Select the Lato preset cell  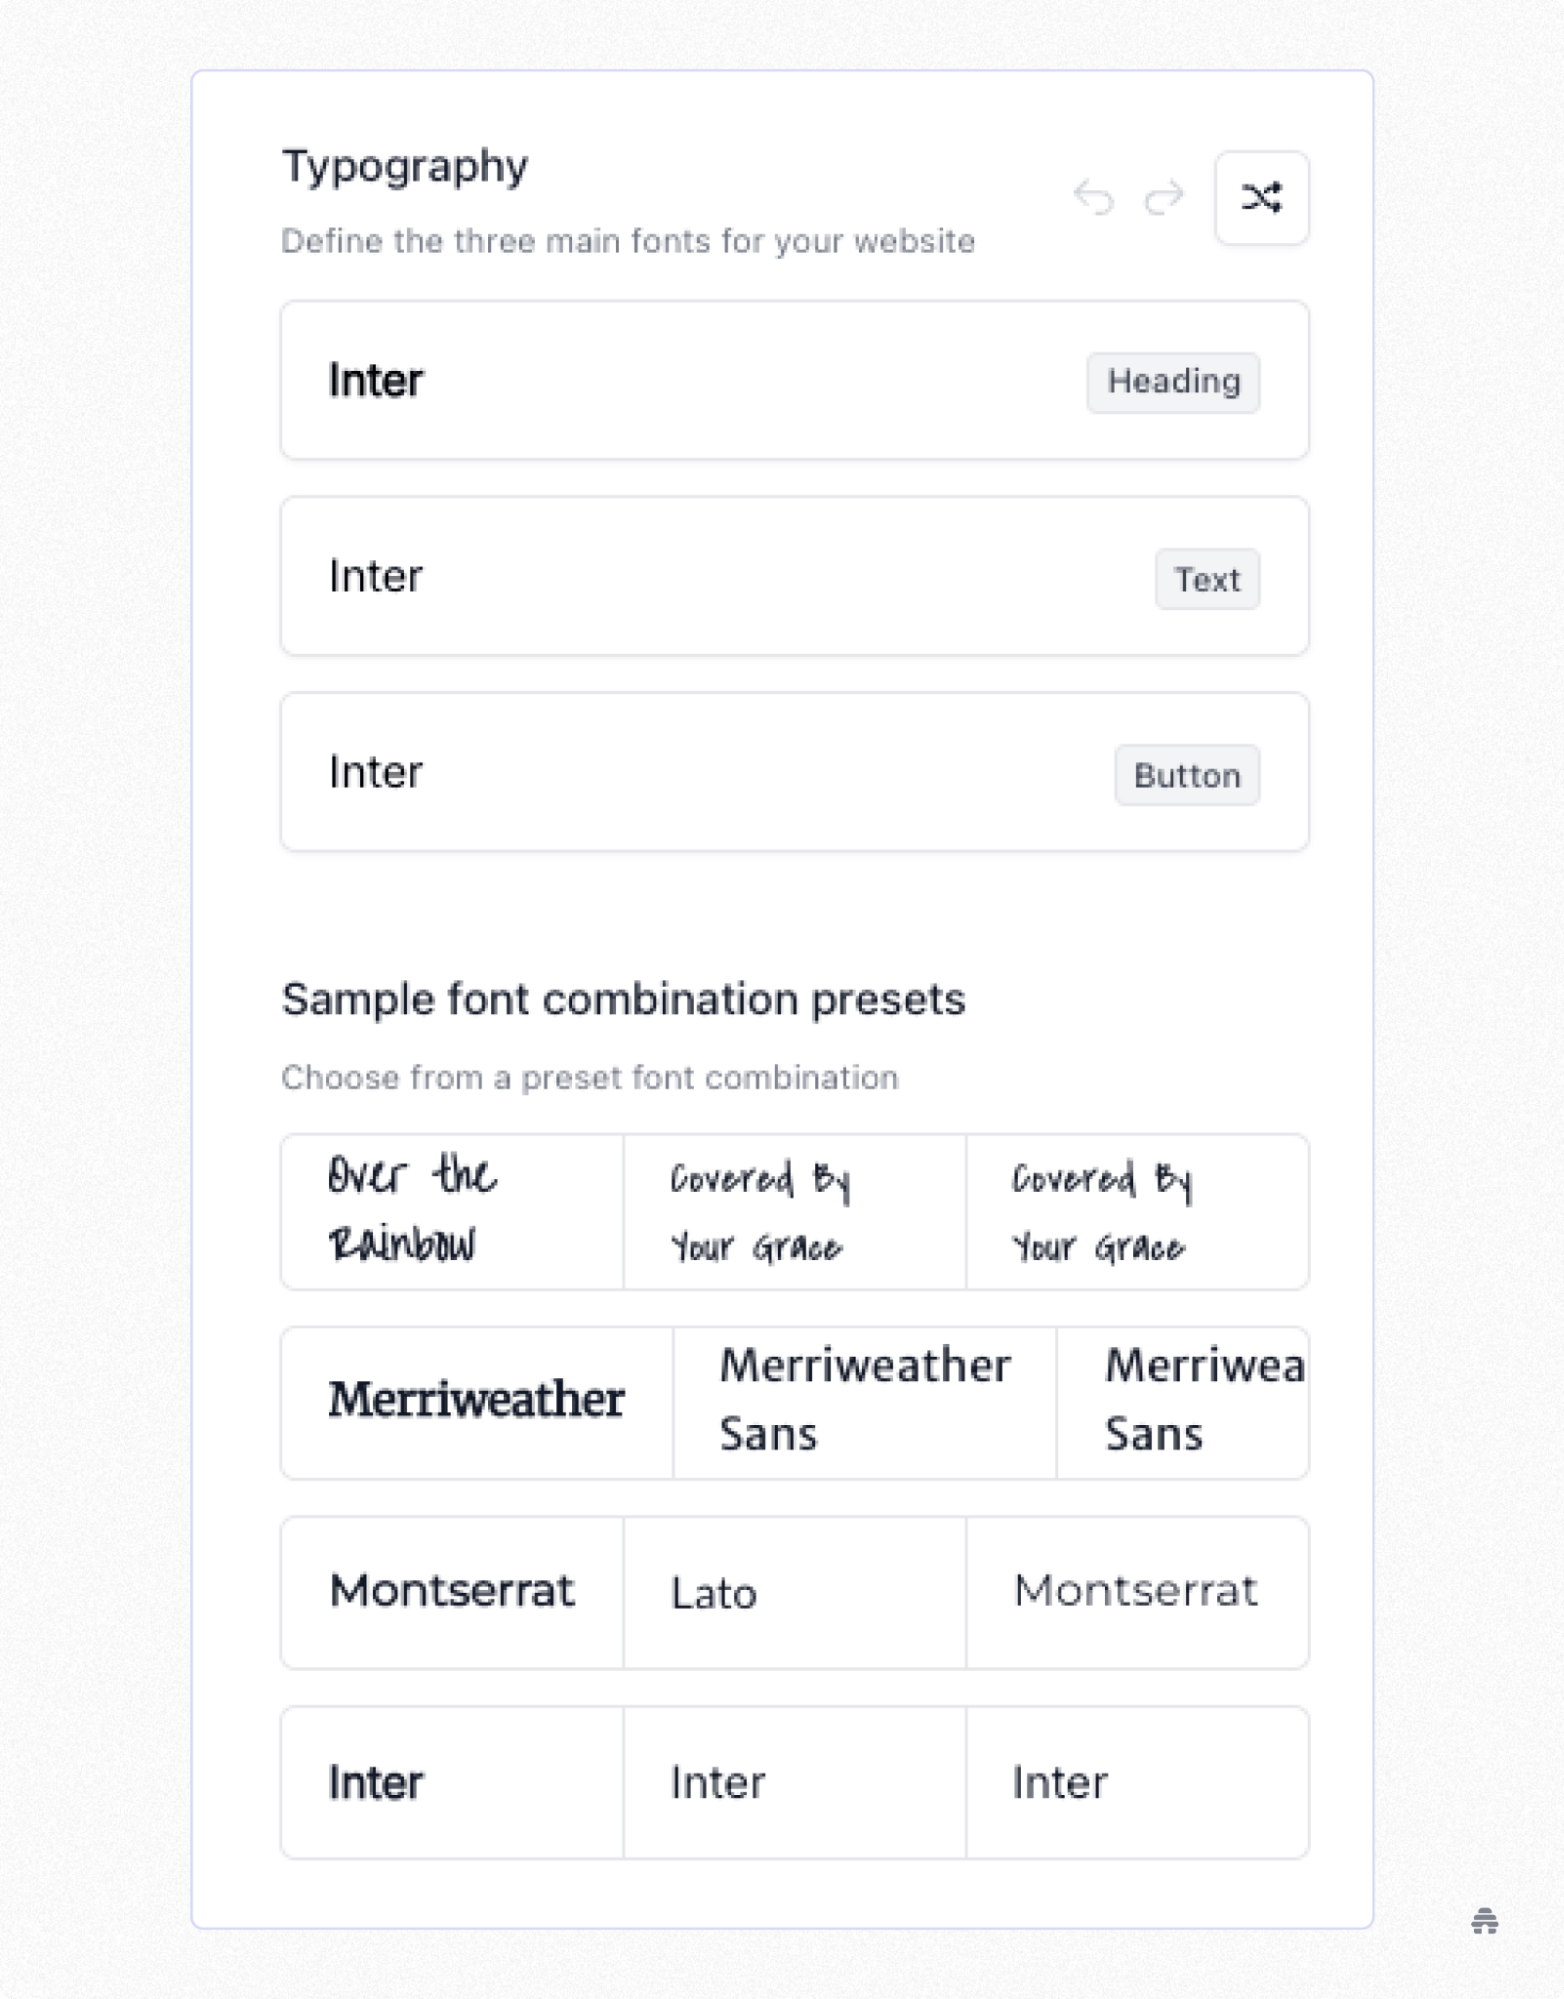793,1592
